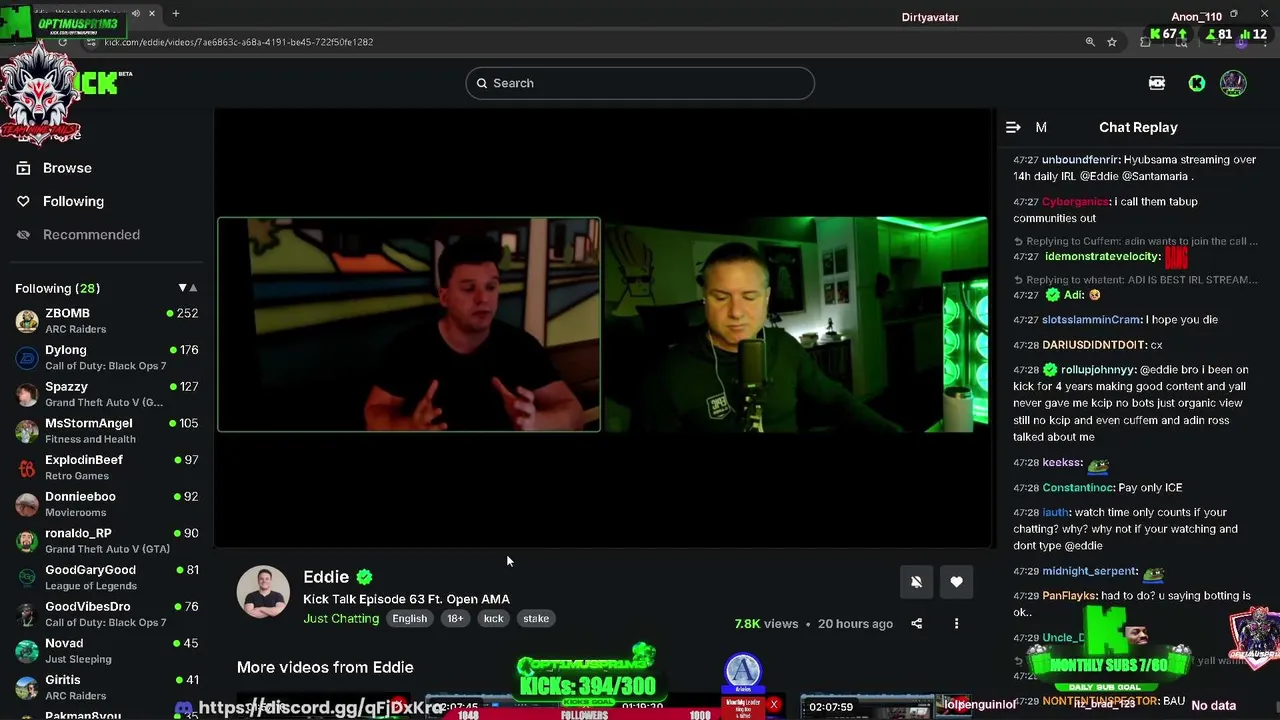Open the Eddie channel name link
Image resolution: width=1280 pixels, height=720 pixels.
click(x=326, y=577)
